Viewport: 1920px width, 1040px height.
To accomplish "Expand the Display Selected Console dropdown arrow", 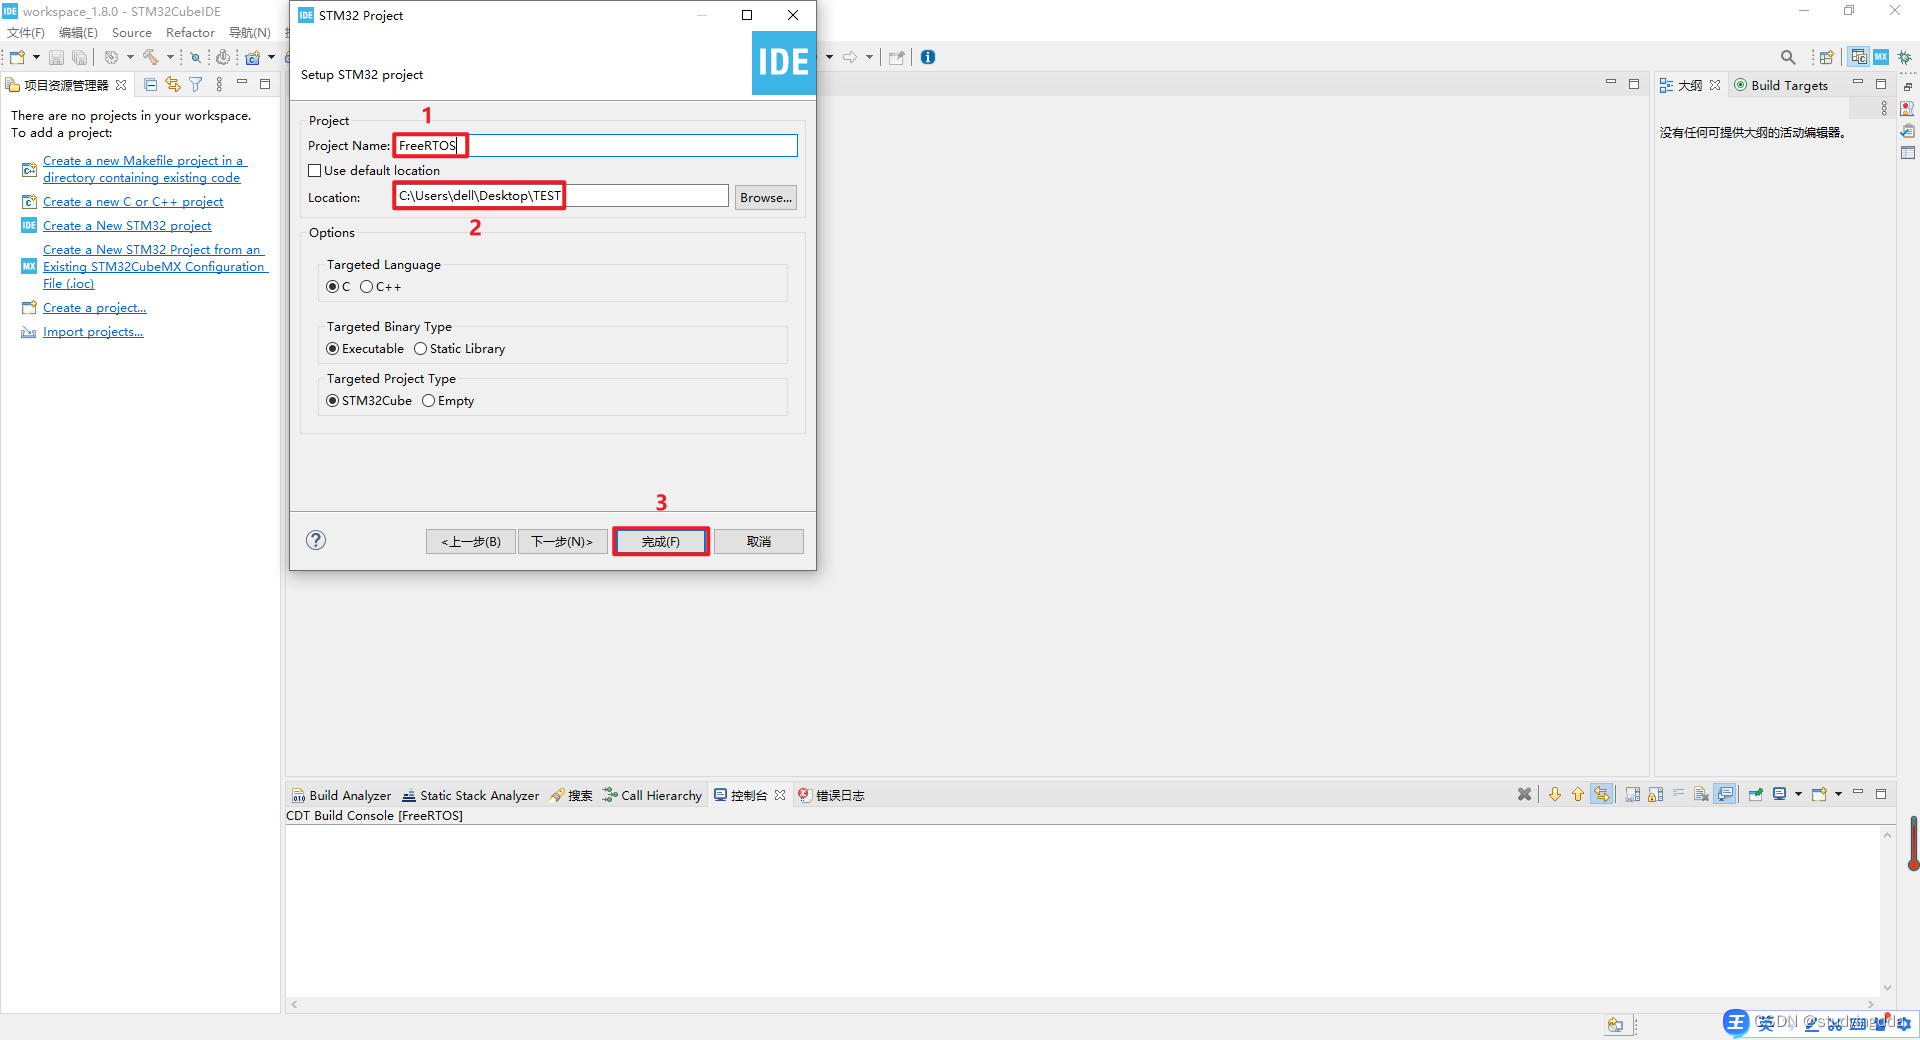I will 1798,795.
